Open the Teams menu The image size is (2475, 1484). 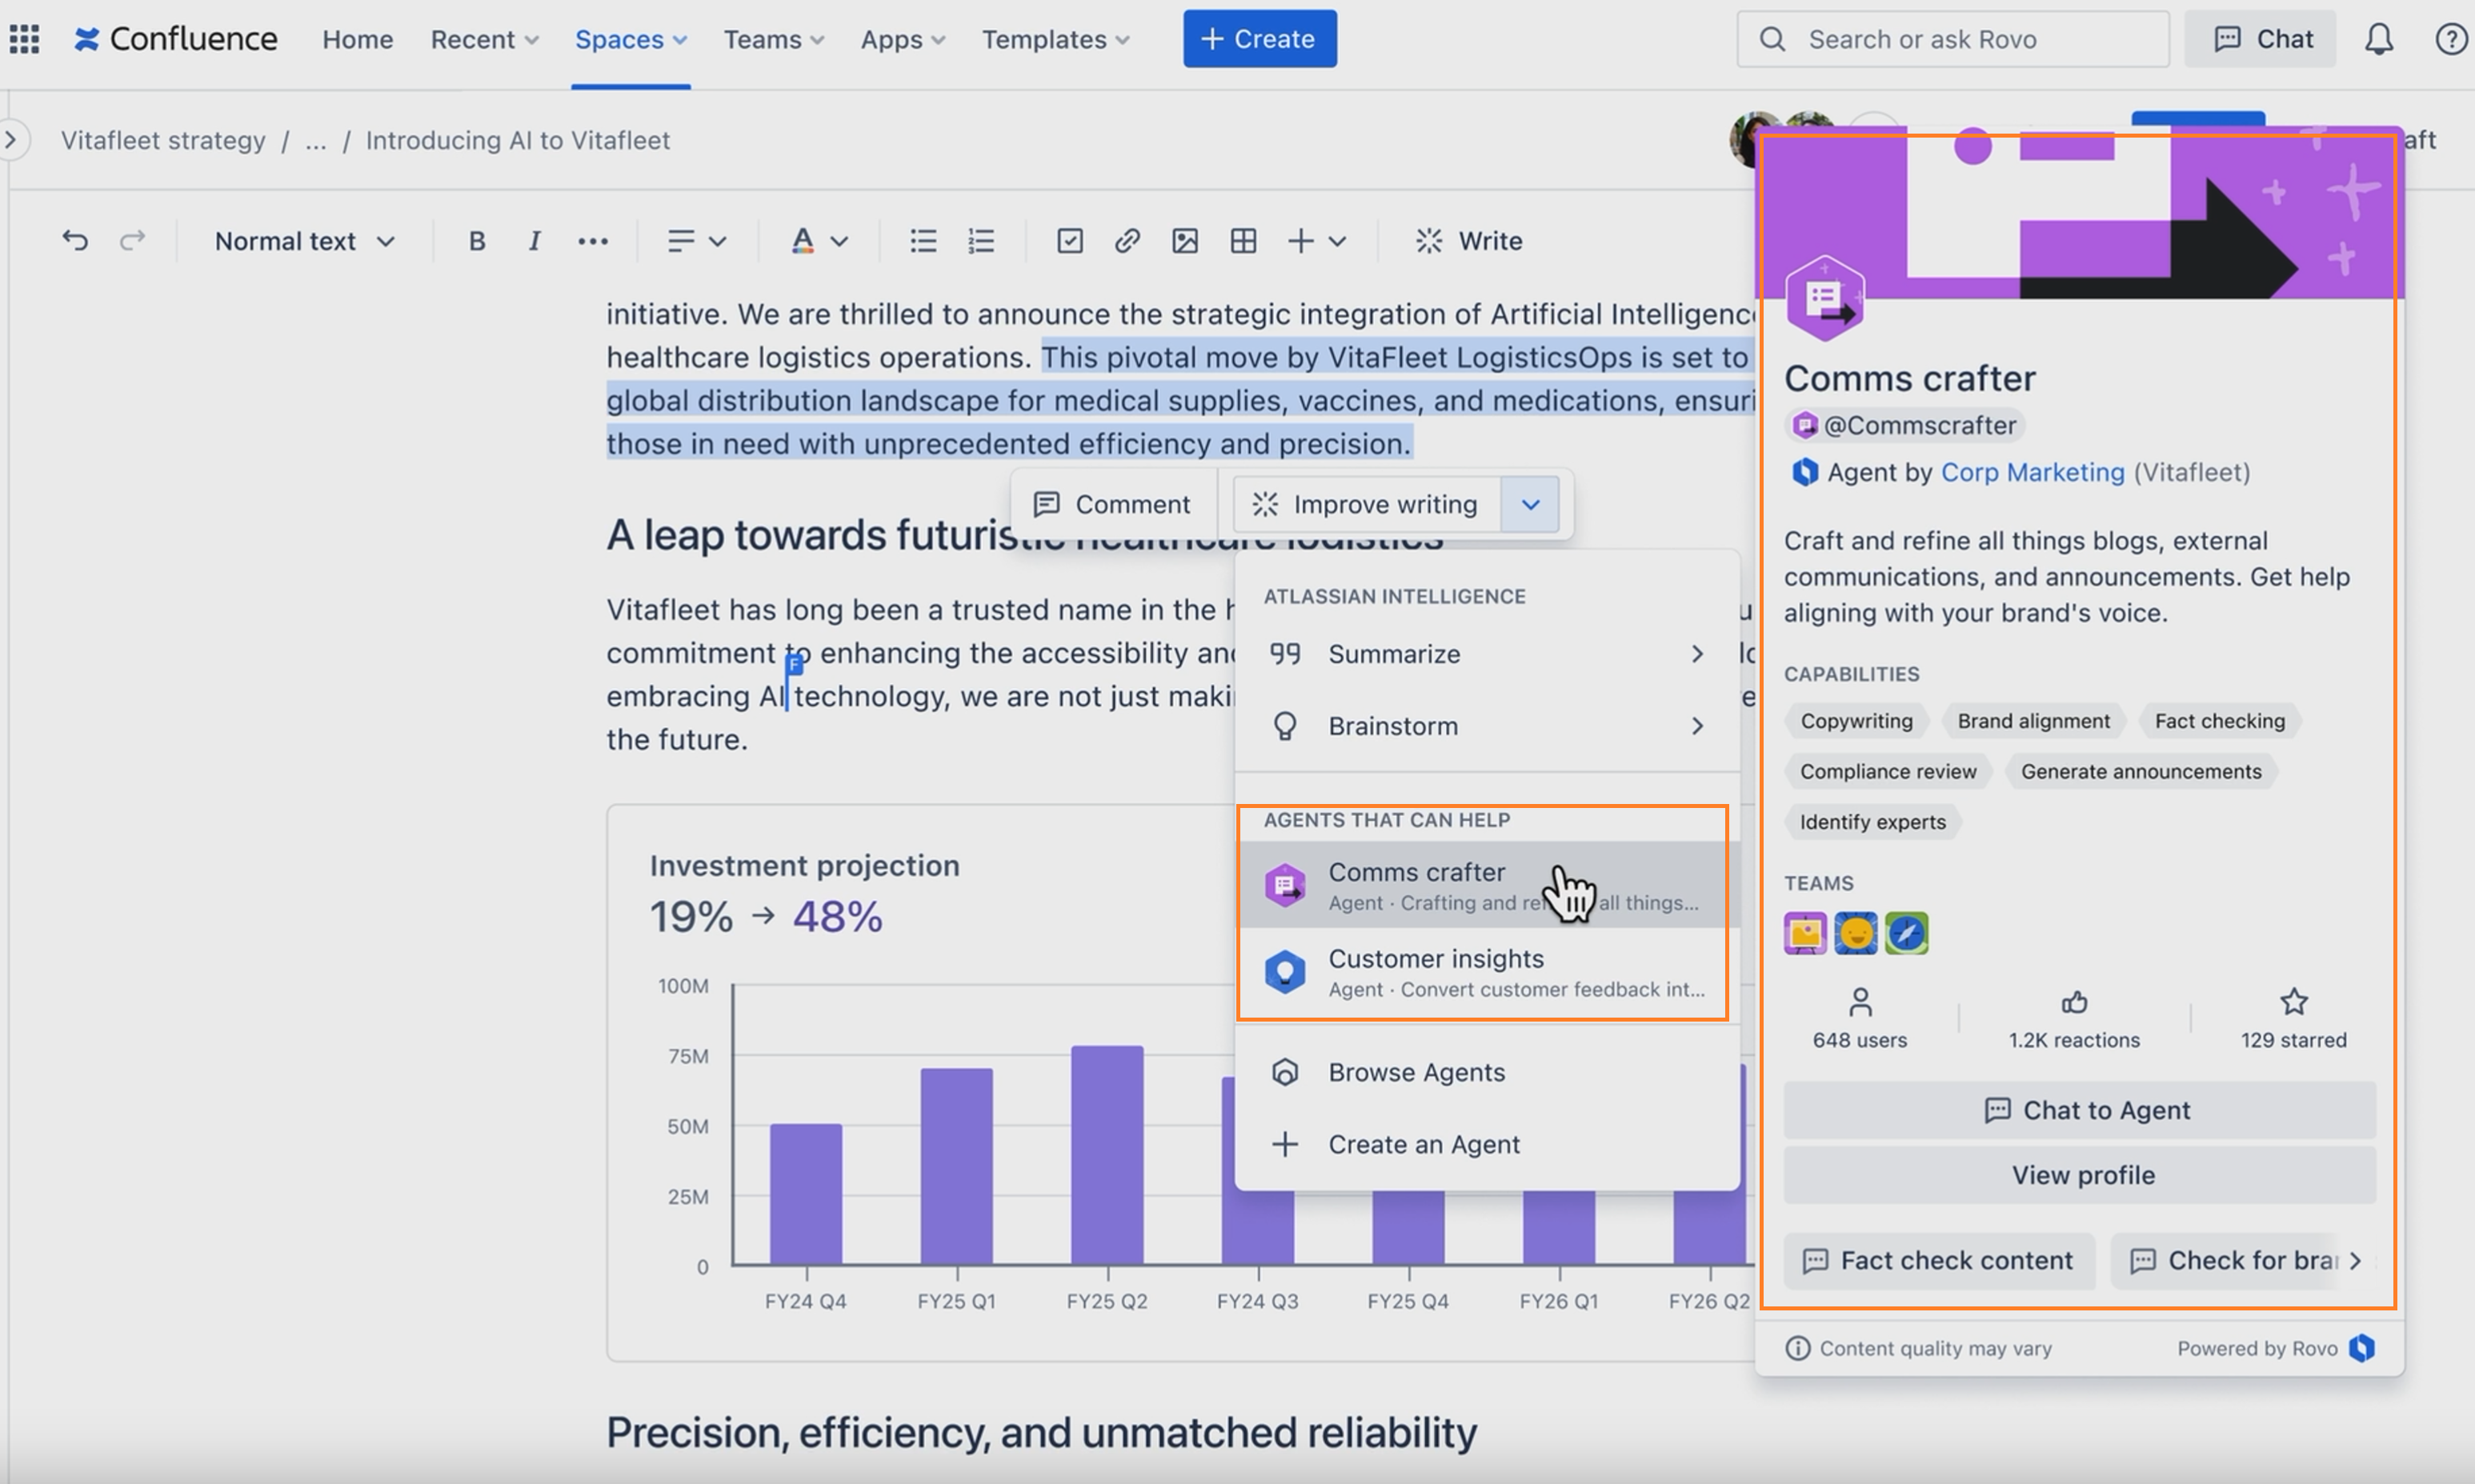point(774,39)
